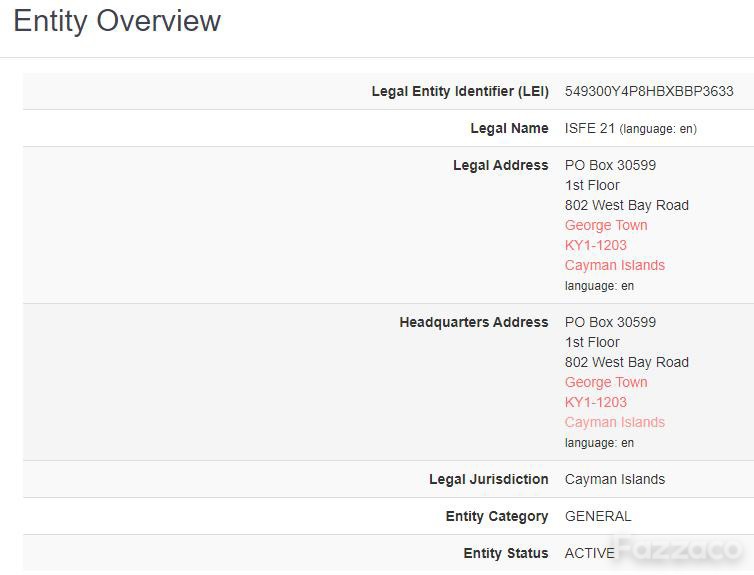Click the GENERAL category value

coord(598,516)
